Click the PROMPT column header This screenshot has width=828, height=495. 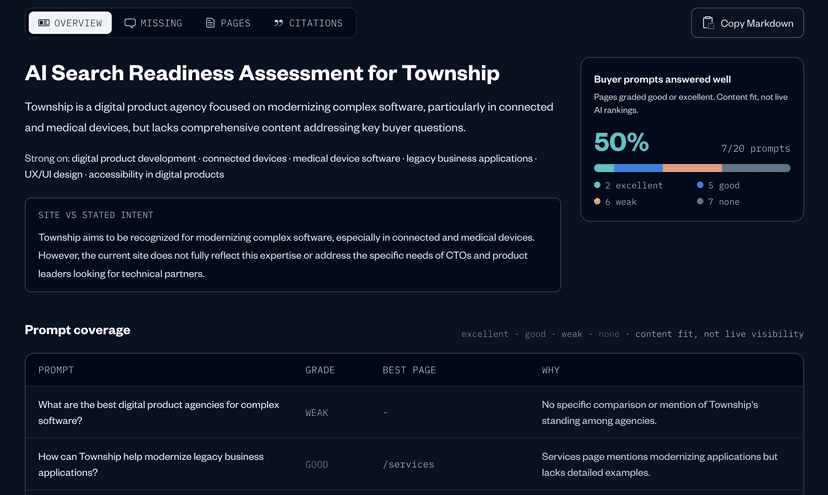tap(56, 370)
